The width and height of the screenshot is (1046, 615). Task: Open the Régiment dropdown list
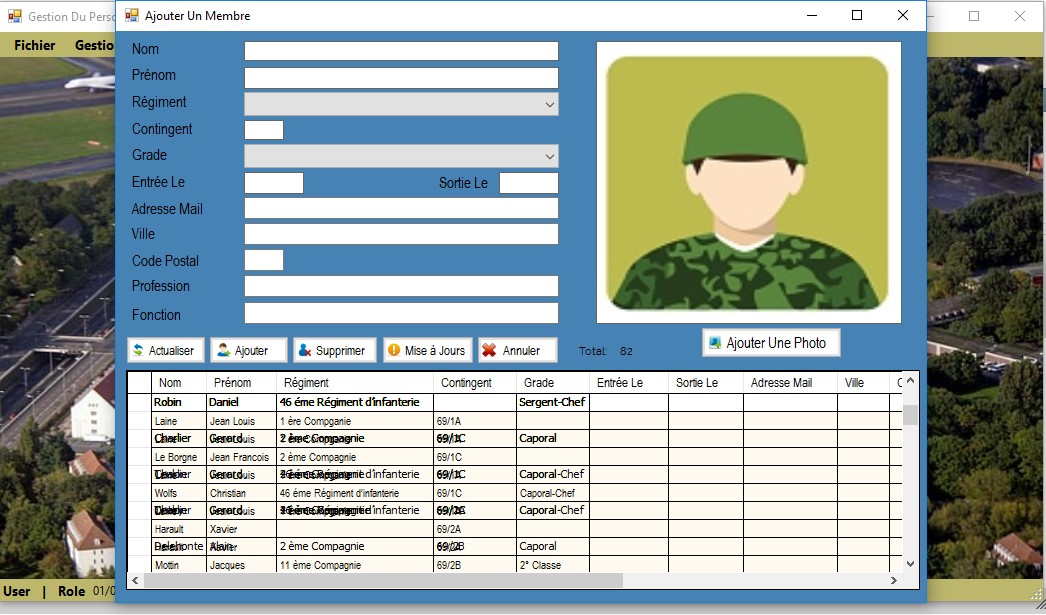(x=401, y=104)
